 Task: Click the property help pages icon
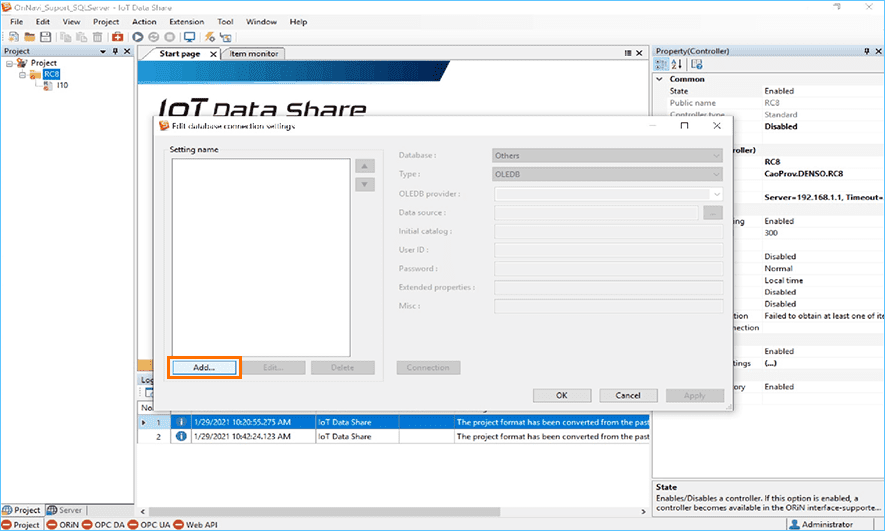tap(696, 64)
